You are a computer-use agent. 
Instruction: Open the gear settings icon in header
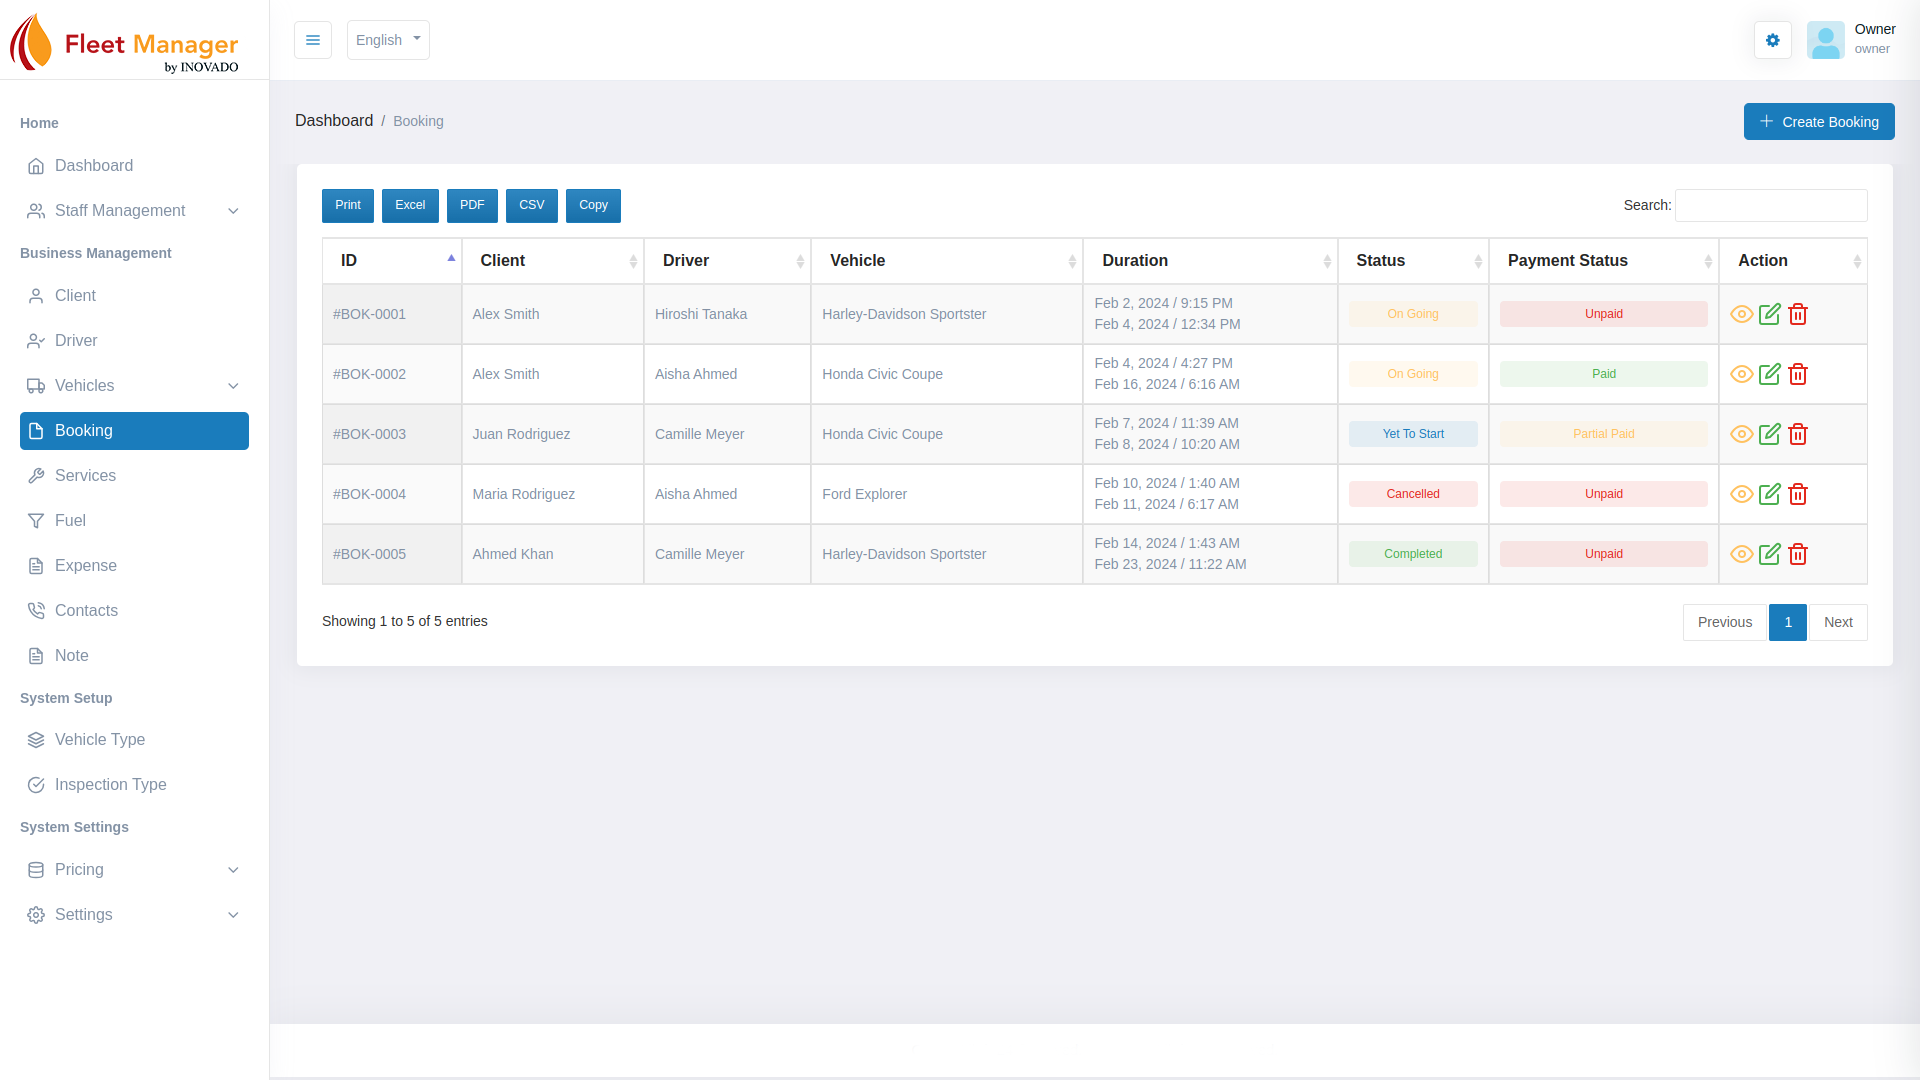1772,40
